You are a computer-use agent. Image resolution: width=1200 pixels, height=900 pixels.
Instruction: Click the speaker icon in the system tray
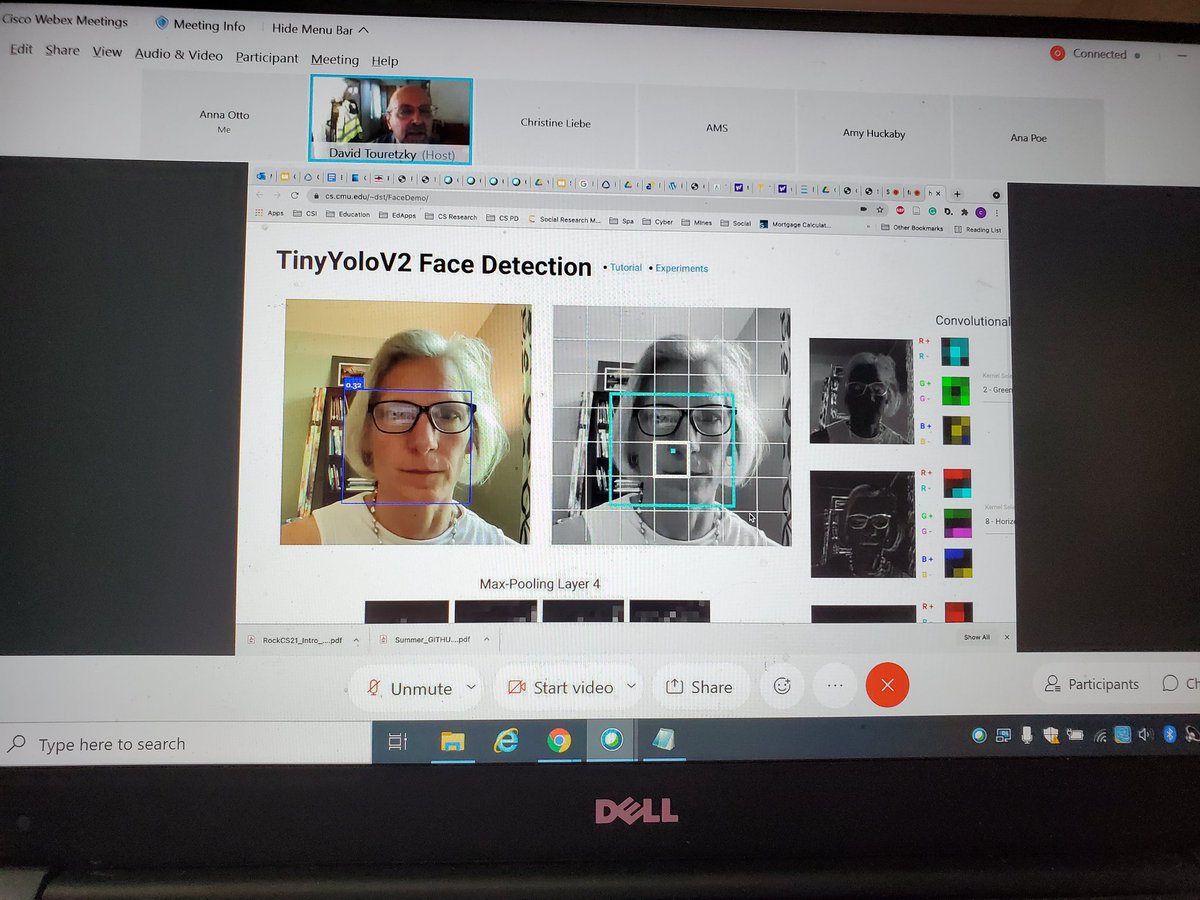(1145, 735)
